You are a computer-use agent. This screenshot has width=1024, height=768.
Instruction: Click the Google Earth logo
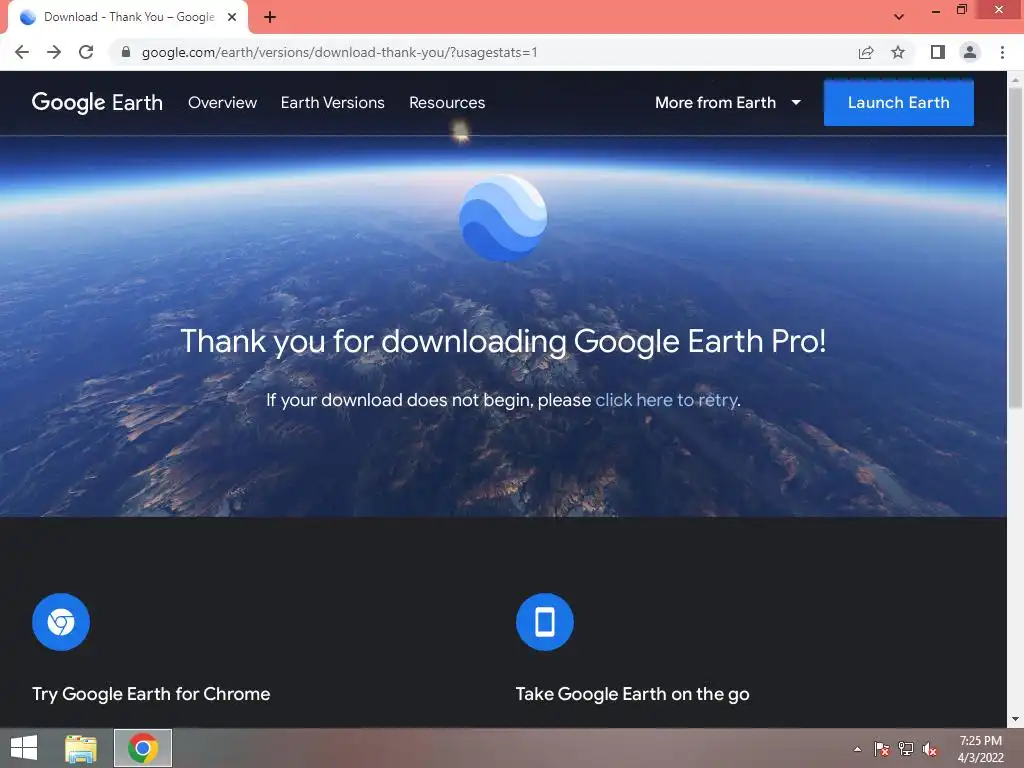pos(97,103)
